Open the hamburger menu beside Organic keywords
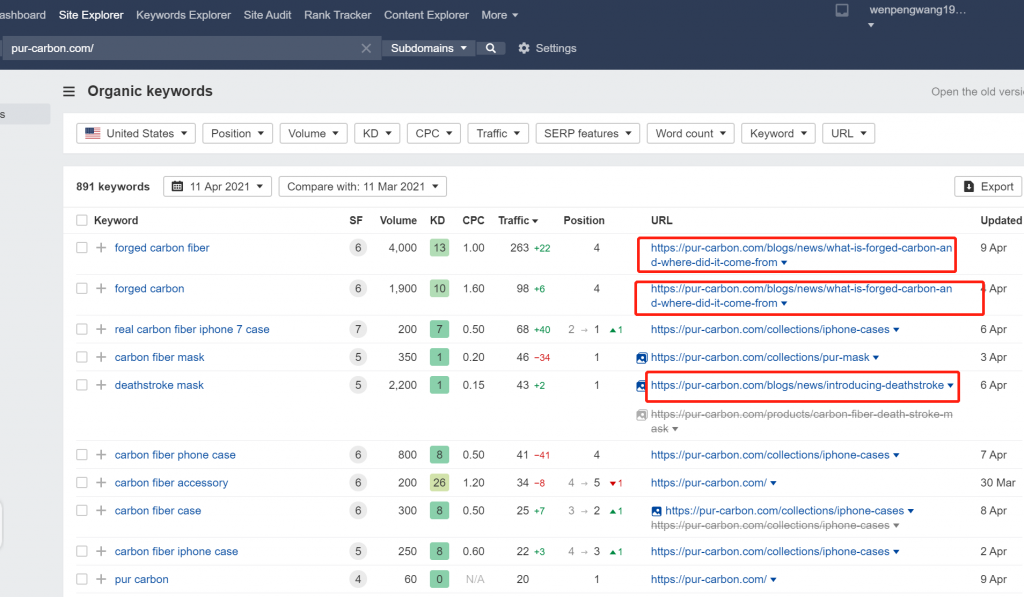 (x=69, y=91)
